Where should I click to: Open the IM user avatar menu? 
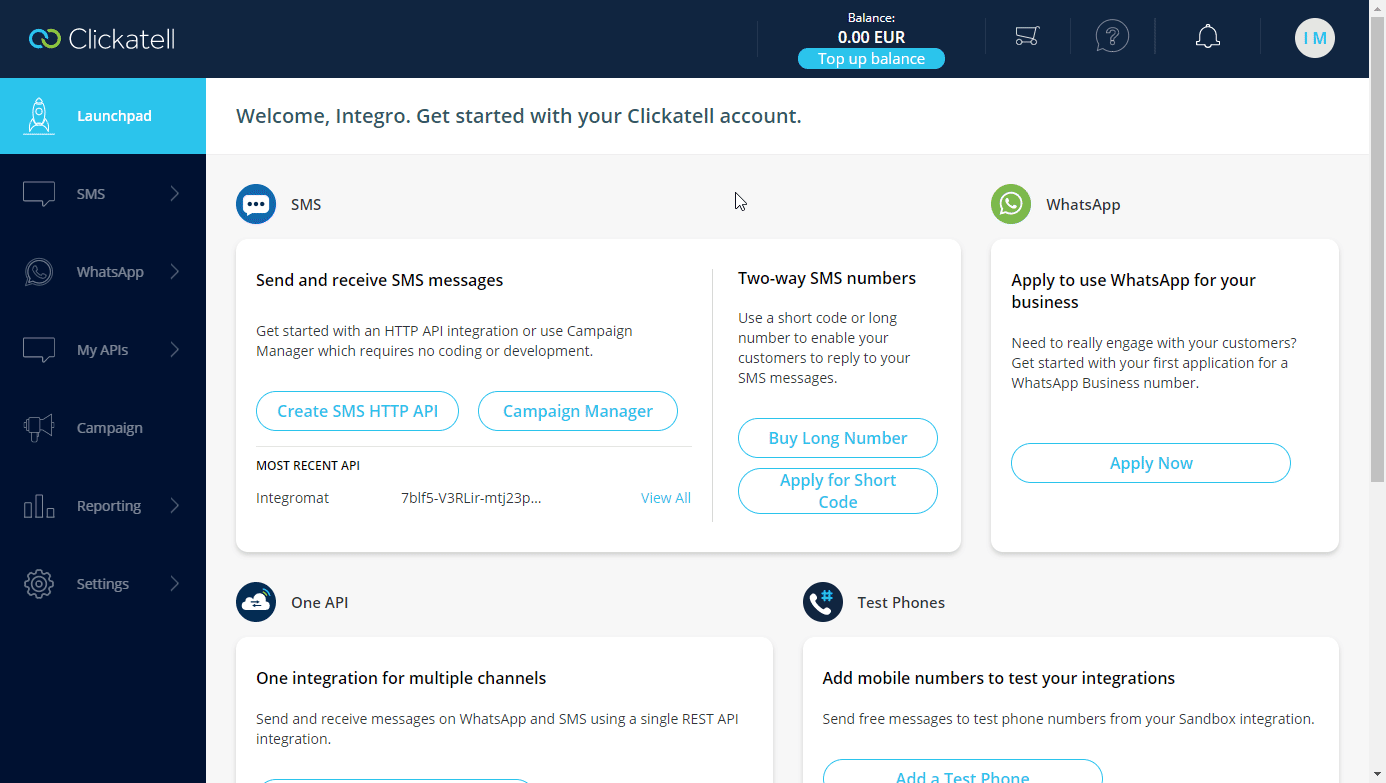[x=1315, y=38]
